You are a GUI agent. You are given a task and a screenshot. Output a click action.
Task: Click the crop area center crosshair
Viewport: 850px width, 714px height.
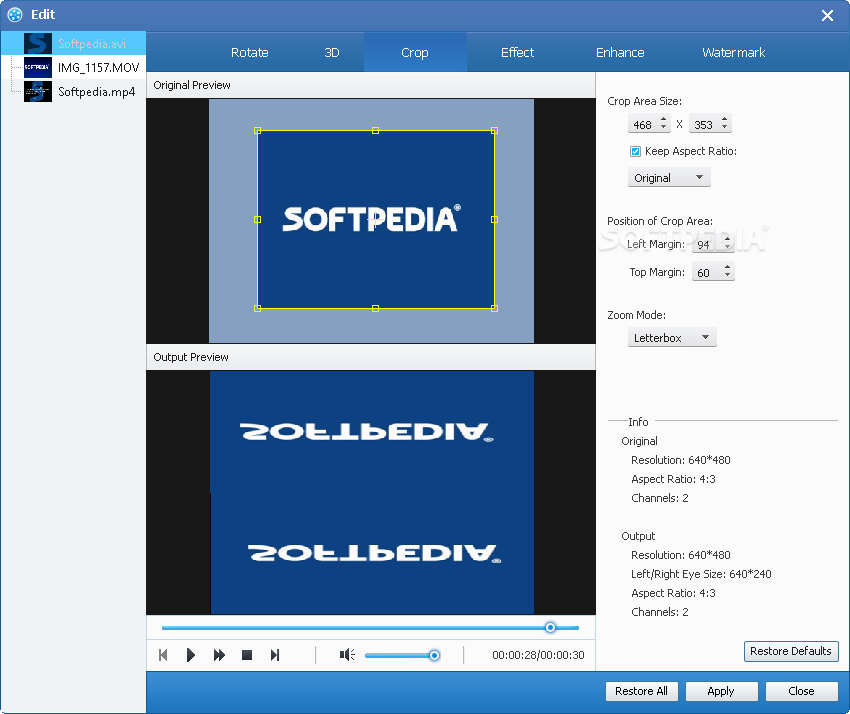[x=375, y=220]
